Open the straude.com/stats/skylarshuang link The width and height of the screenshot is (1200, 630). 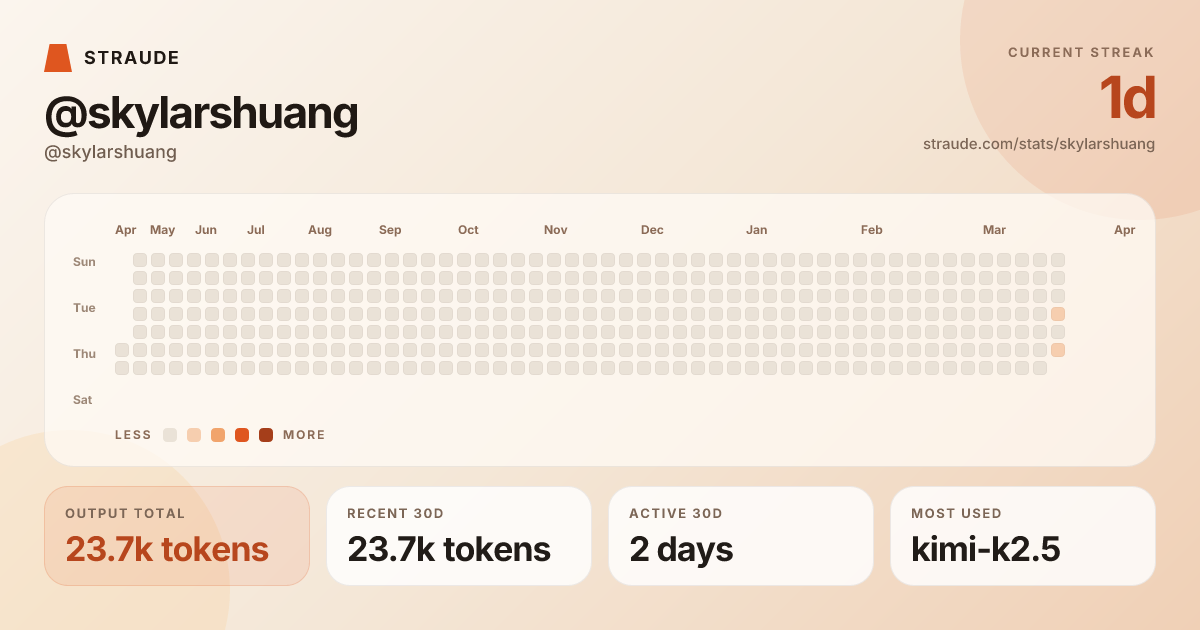1038,144
